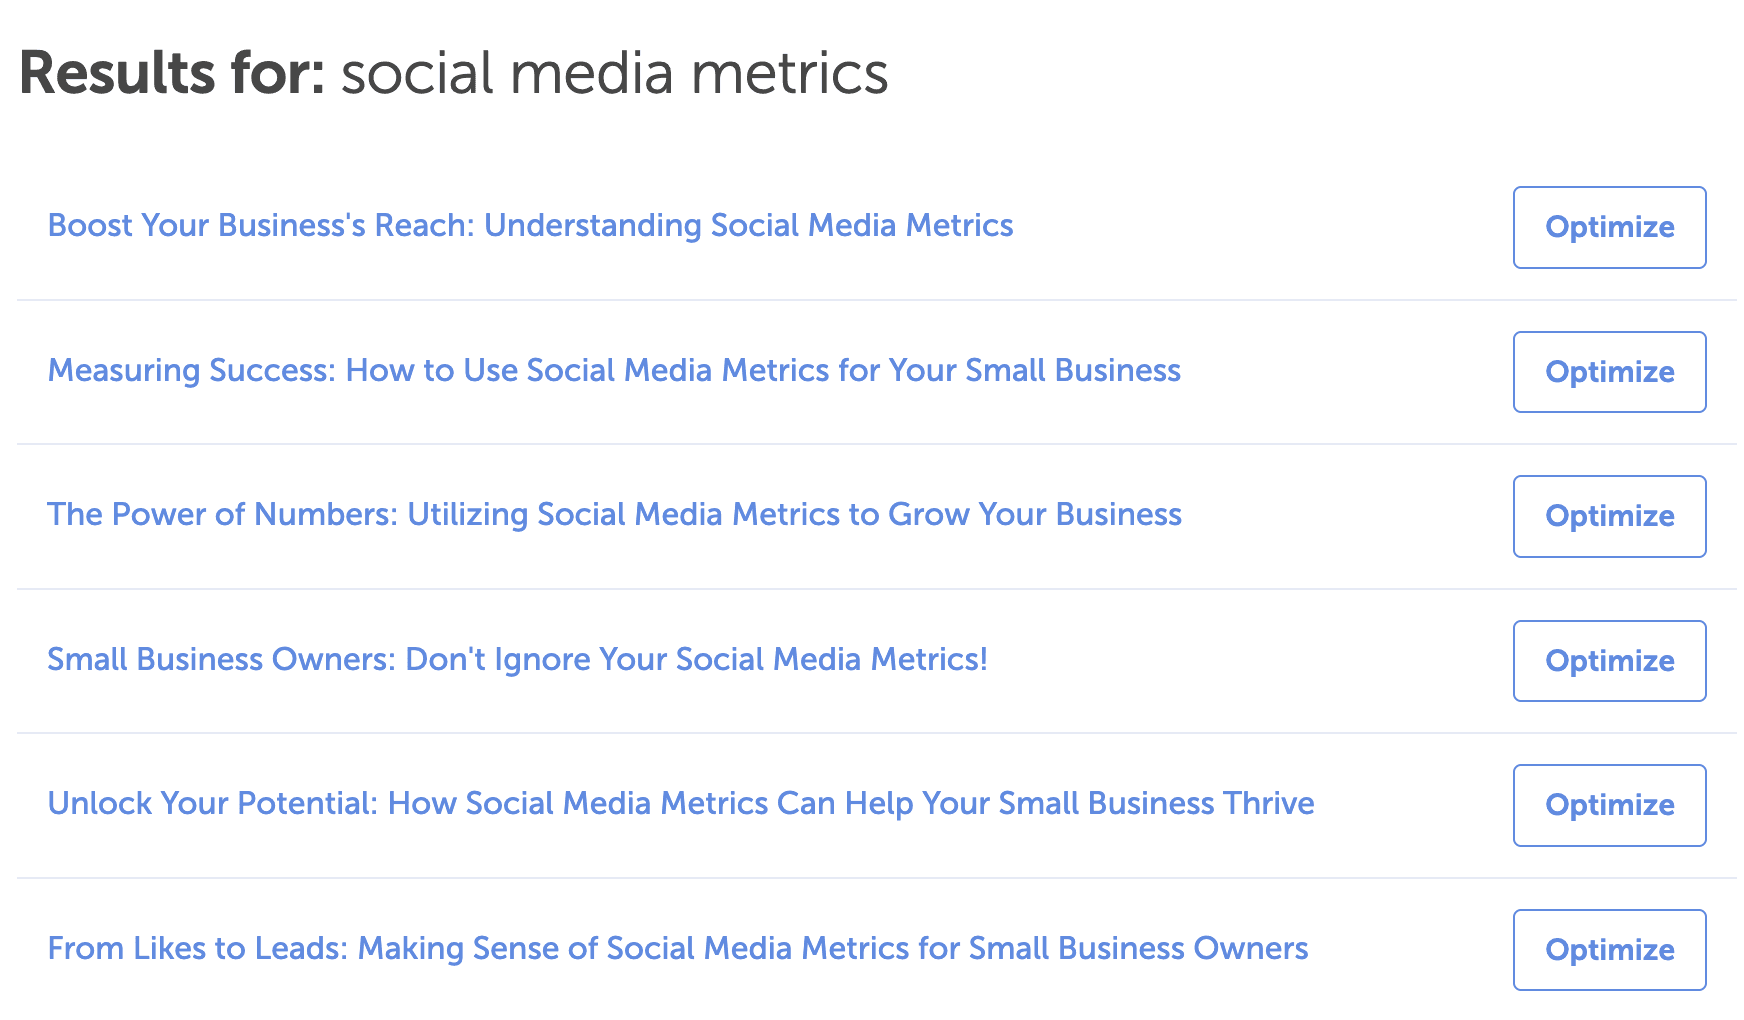Select "The Power of Numbers" title link
1744x1020 pixels.
pyautogui.click(x=614, y=515)
